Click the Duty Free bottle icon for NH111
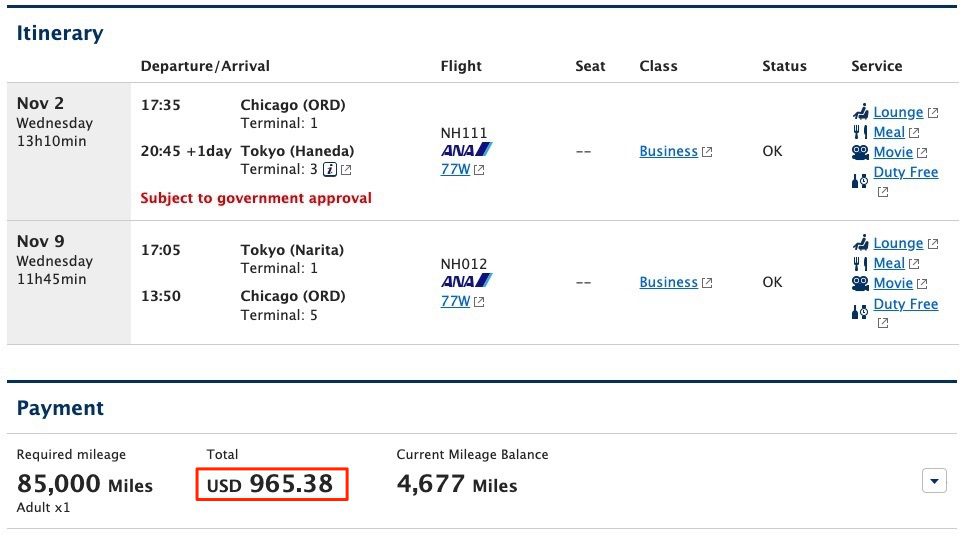 pyautogui.click(x=860, y=181)
